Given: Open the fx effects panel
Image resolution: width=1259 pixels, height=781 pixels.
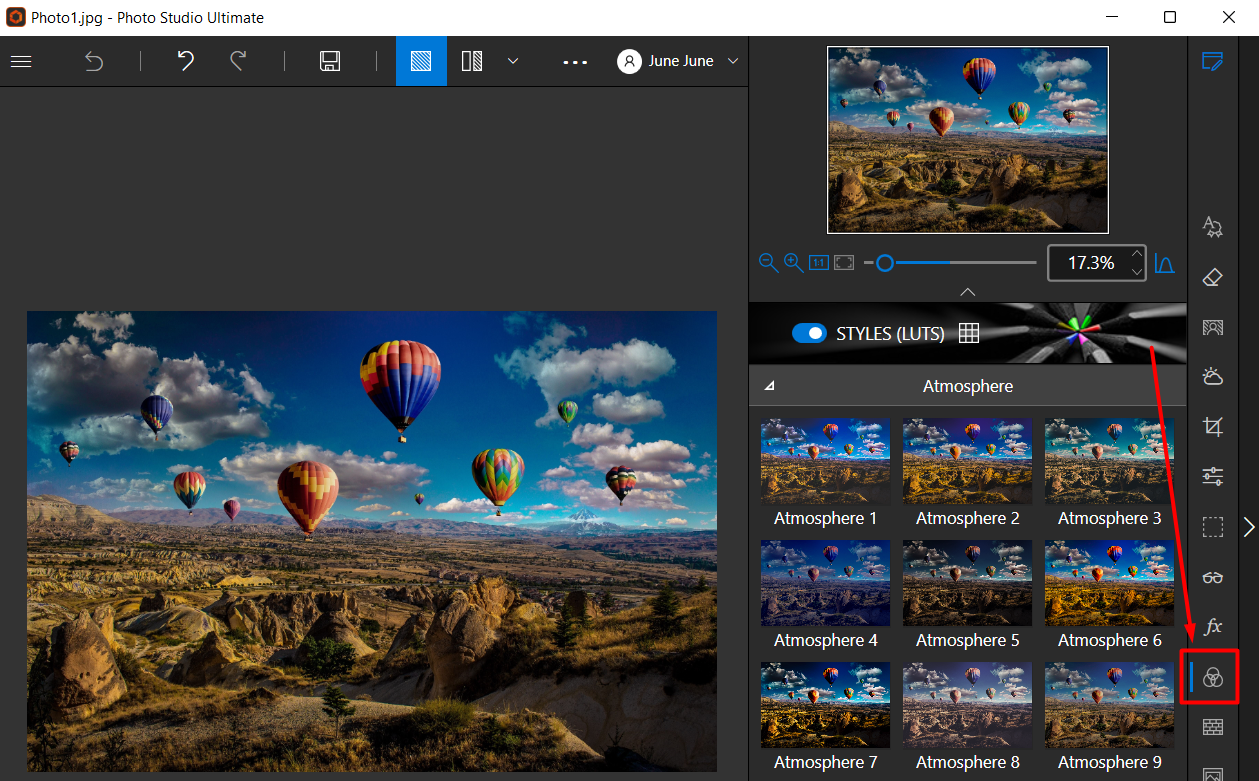Looking at the screenshot, I should pyautogui.click(x=1212, y=627).
